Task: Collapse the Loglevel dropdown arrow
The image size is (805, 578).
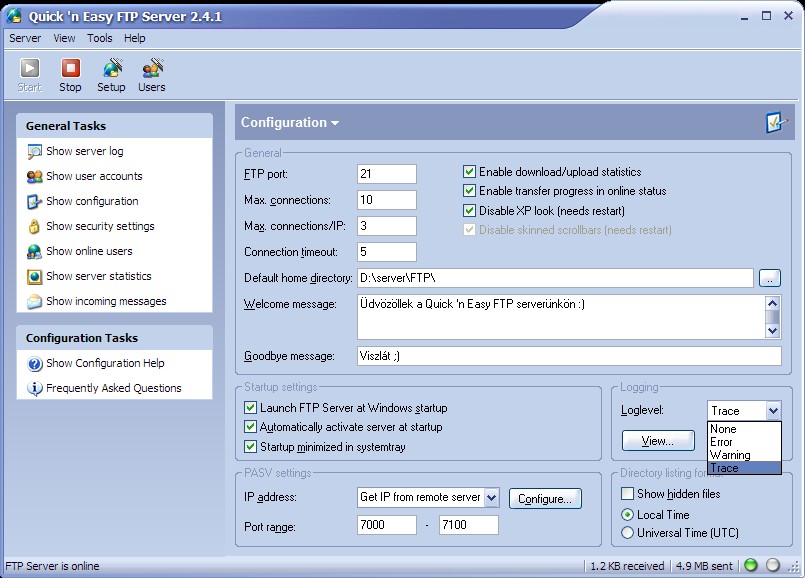Action: pos(773,411)
